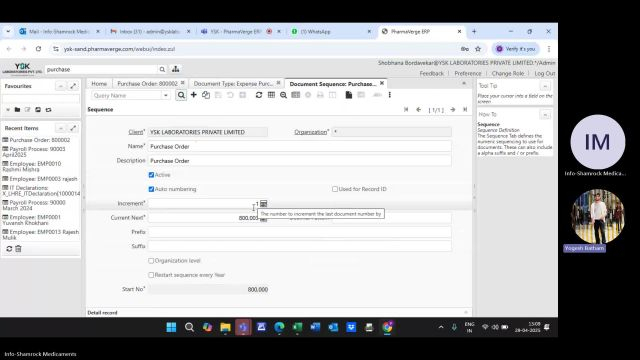Open the toolbar more options kebab menu
This screenshot has width=640, height=360.
tap(390, 95)
